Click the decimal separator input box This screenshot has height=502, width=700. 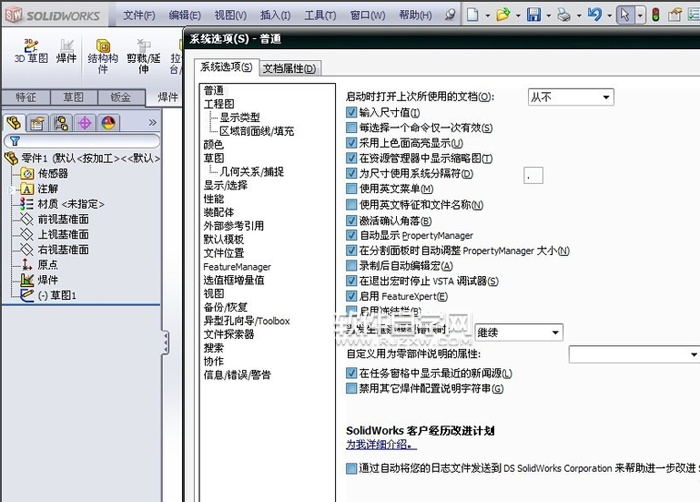pyautogui.click(x=533, y=175)
